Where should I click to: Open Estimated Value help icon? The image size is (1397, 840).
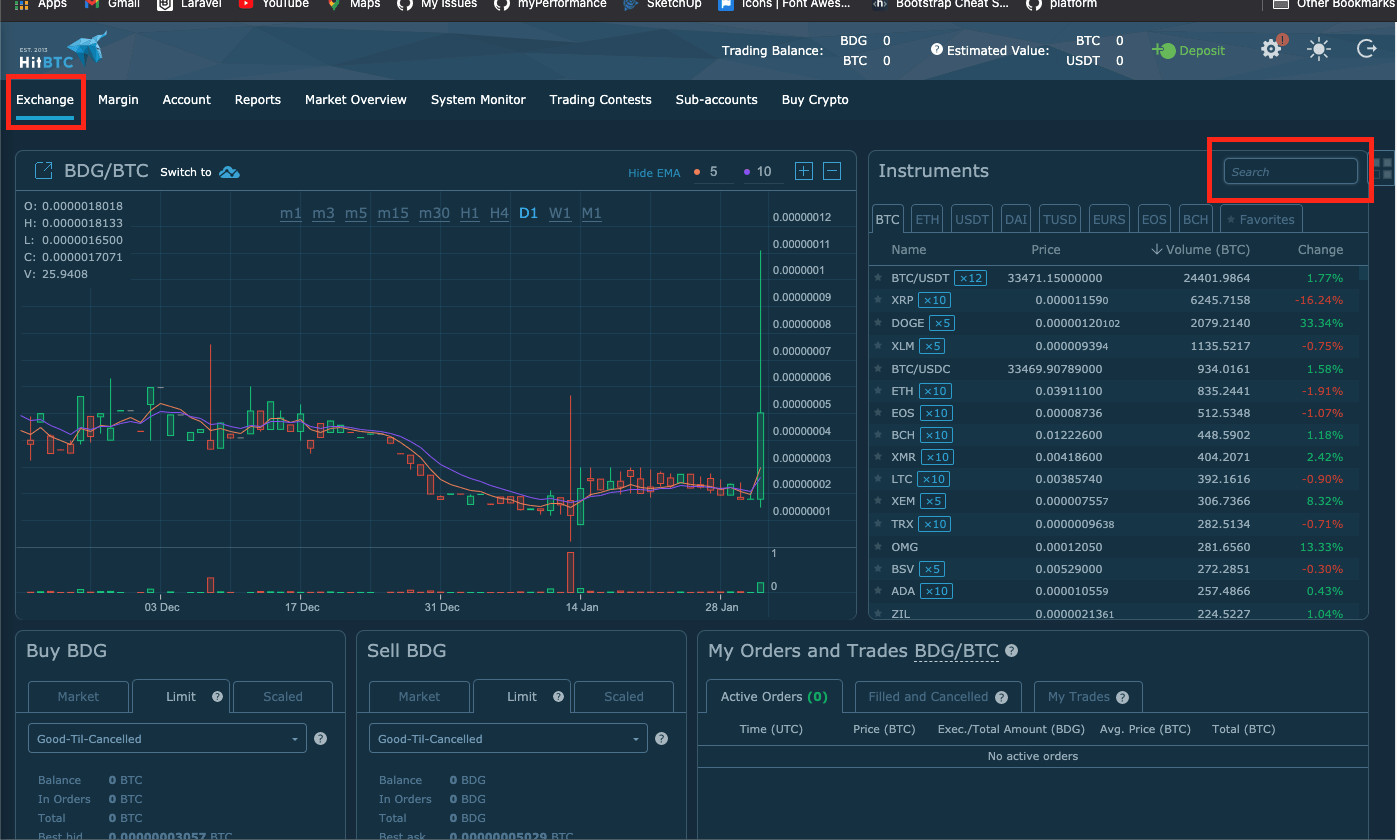[x=937, y=49]
